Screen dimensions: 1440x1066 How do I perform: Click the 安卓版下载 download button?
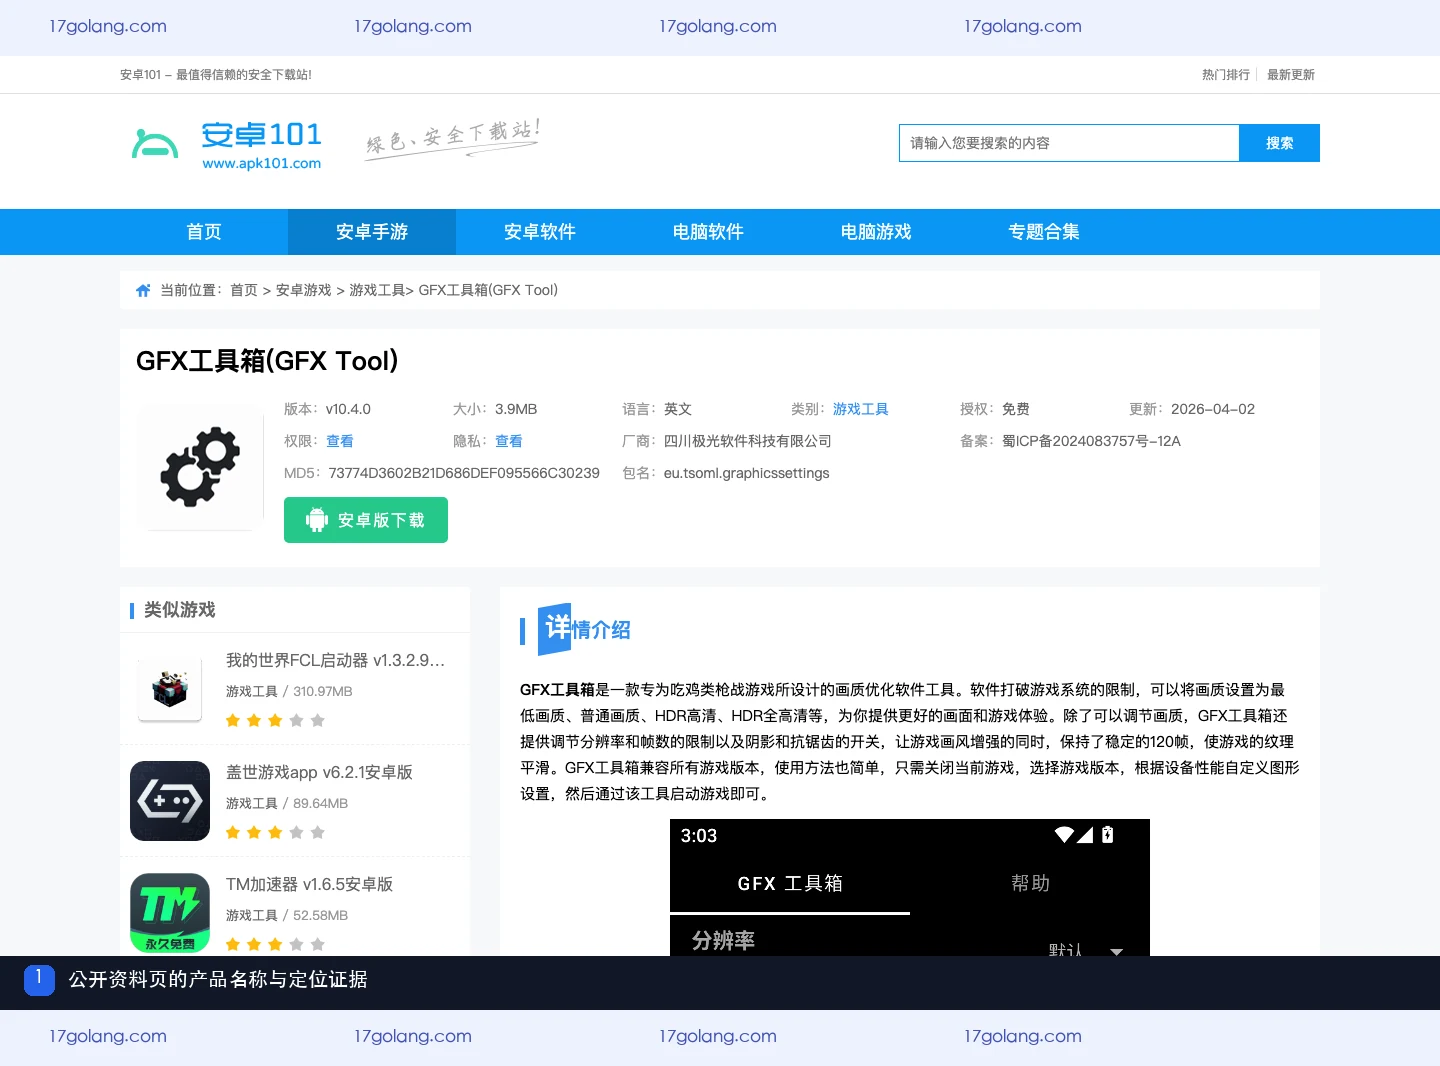[366, 520]
